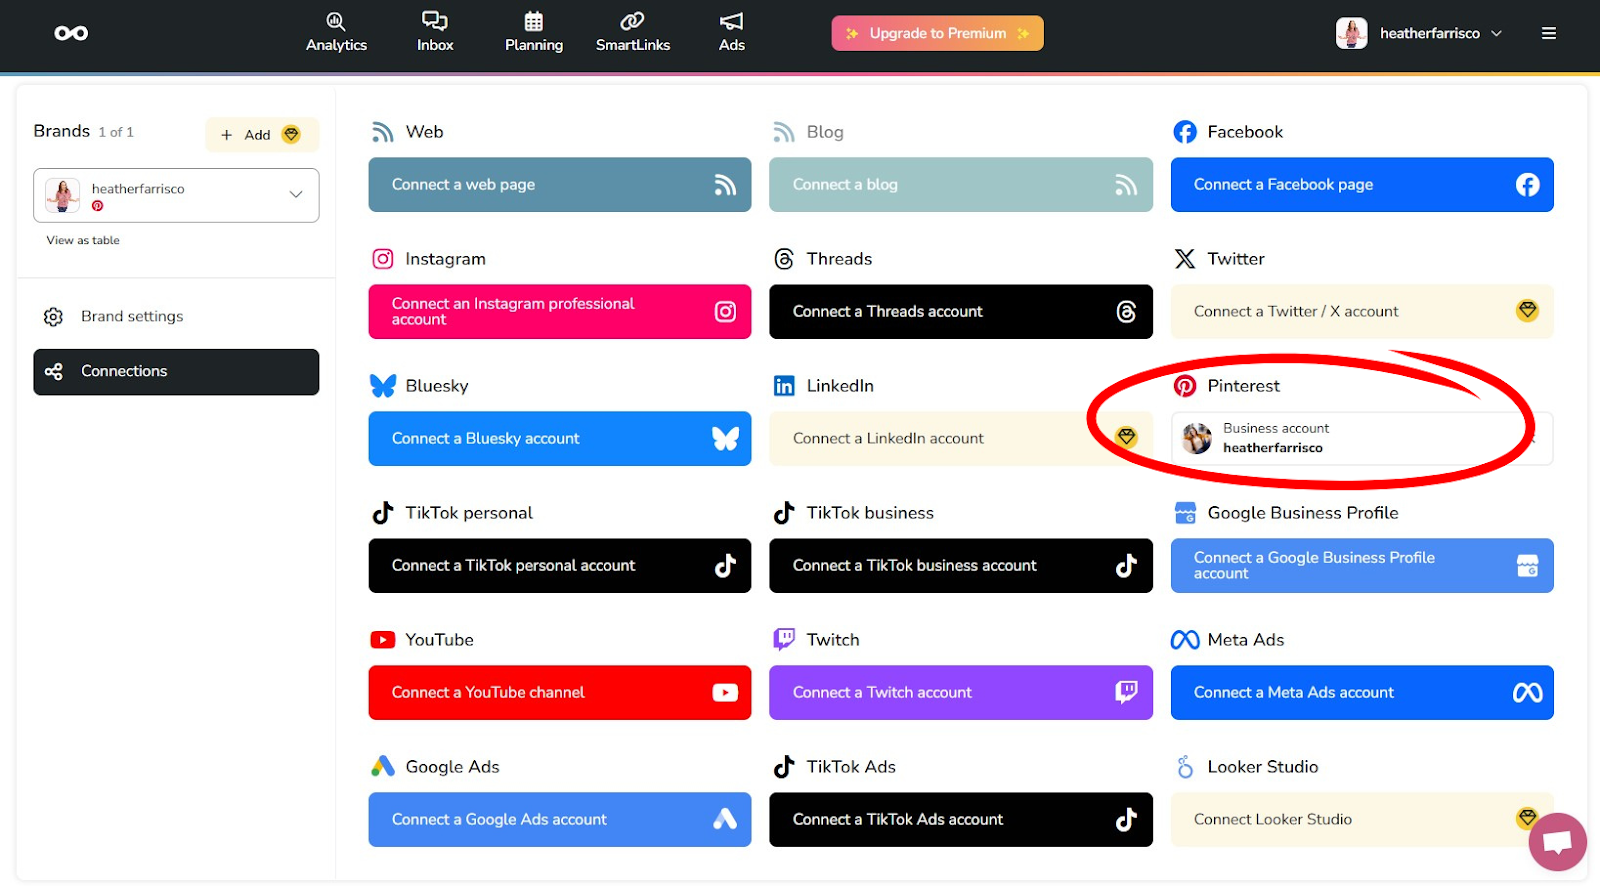Viewport: 1600px width, 886px height.
Task: Expand the heatherfarrisco brand selector
Action: [176, 195]
